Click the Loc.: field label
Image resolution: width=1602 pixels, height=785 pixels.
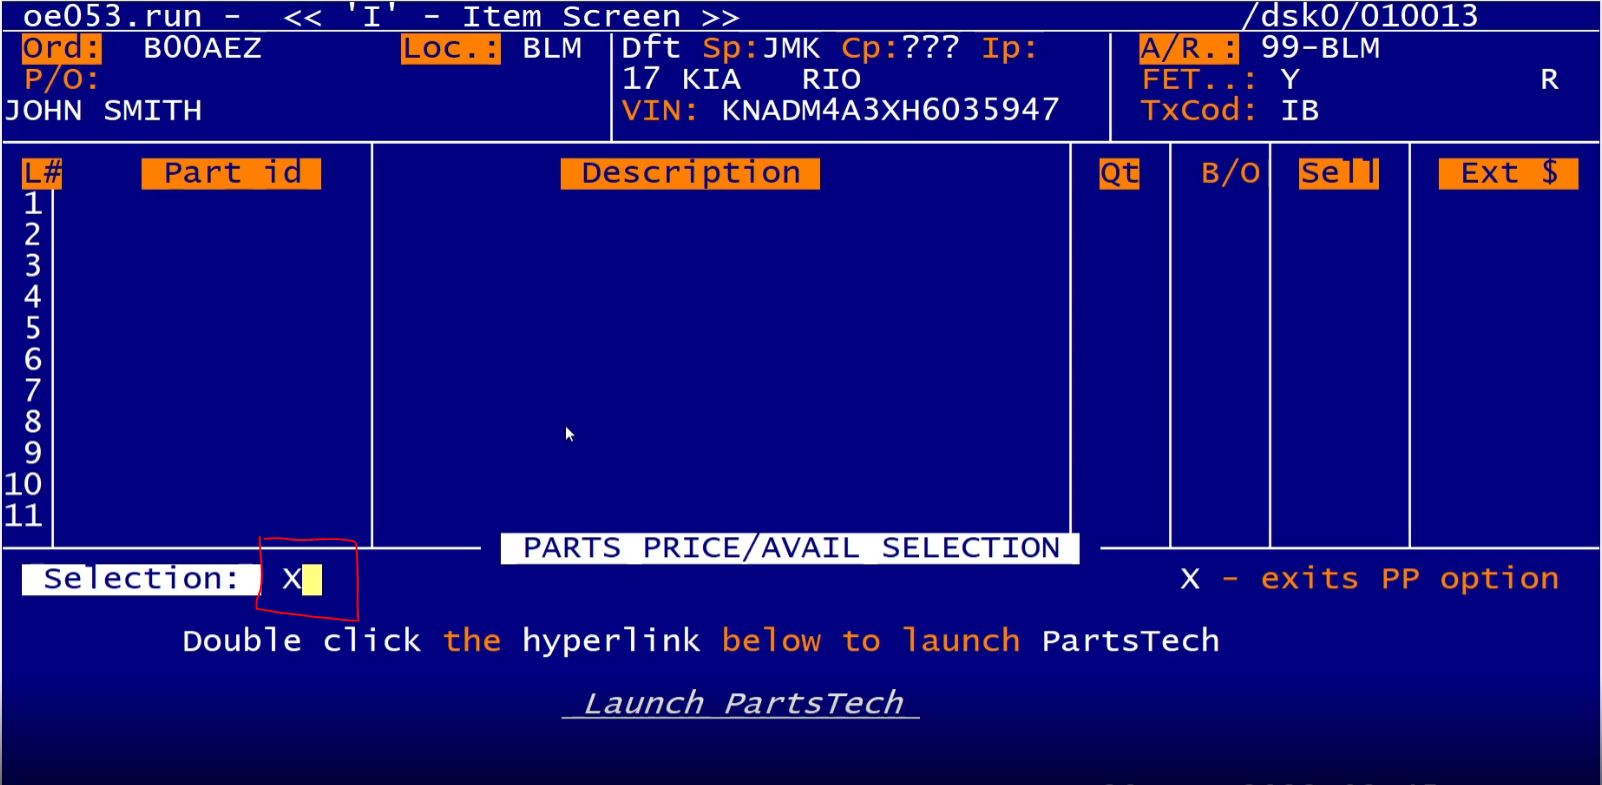click(450, 48)
